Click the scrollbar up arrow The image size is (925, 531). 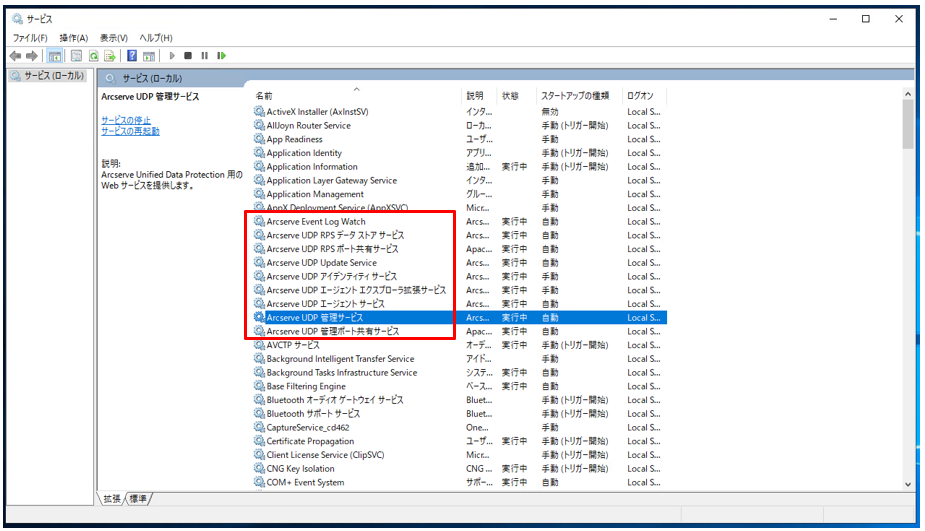coord(908,94)
